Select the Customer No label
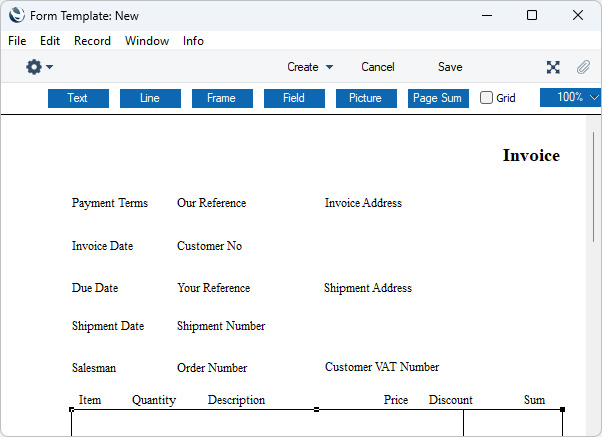602x437 pixels. (209, 246)
